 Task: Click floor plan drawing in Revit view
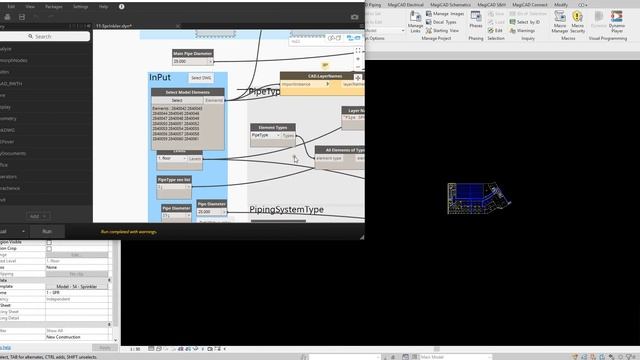coord(478,198)
